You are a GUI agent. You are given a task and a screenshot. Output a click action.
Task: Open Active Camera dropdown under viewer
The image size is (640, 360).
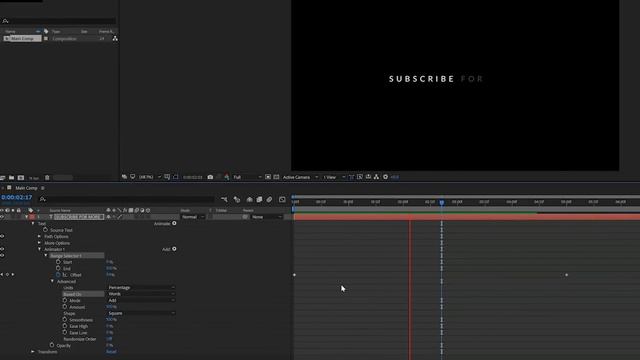tap(300, 177)
